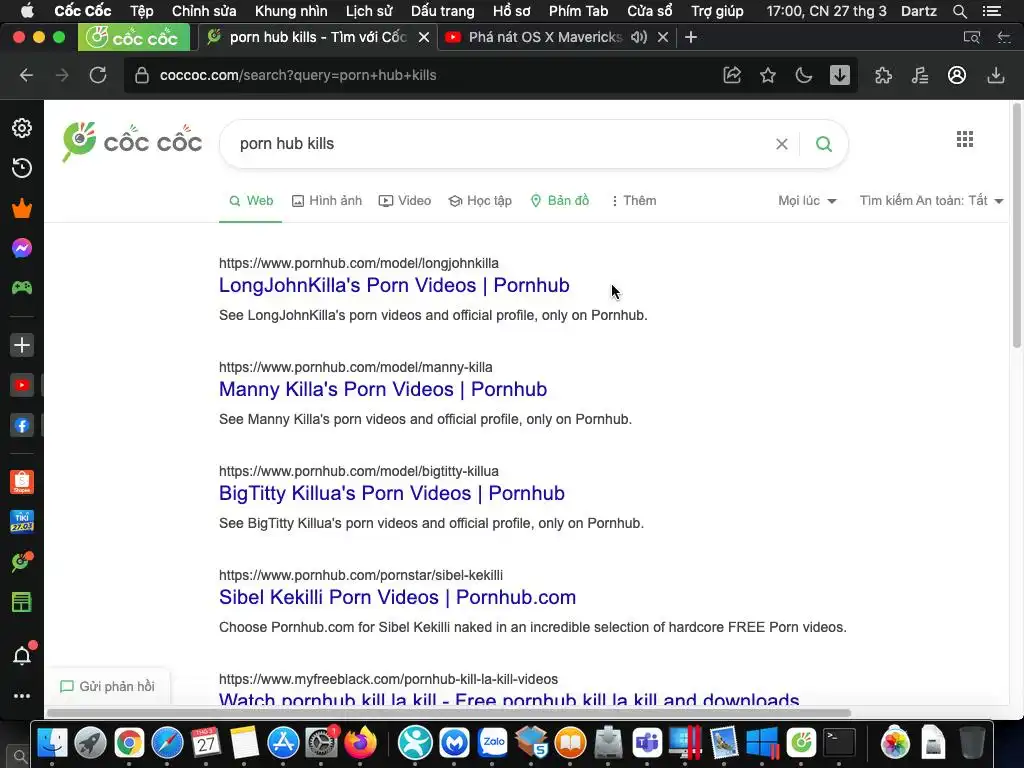The width and height of the screenshot is (1024, 768).
Task: Select the Web search tab
Action: tap(251, 200)
